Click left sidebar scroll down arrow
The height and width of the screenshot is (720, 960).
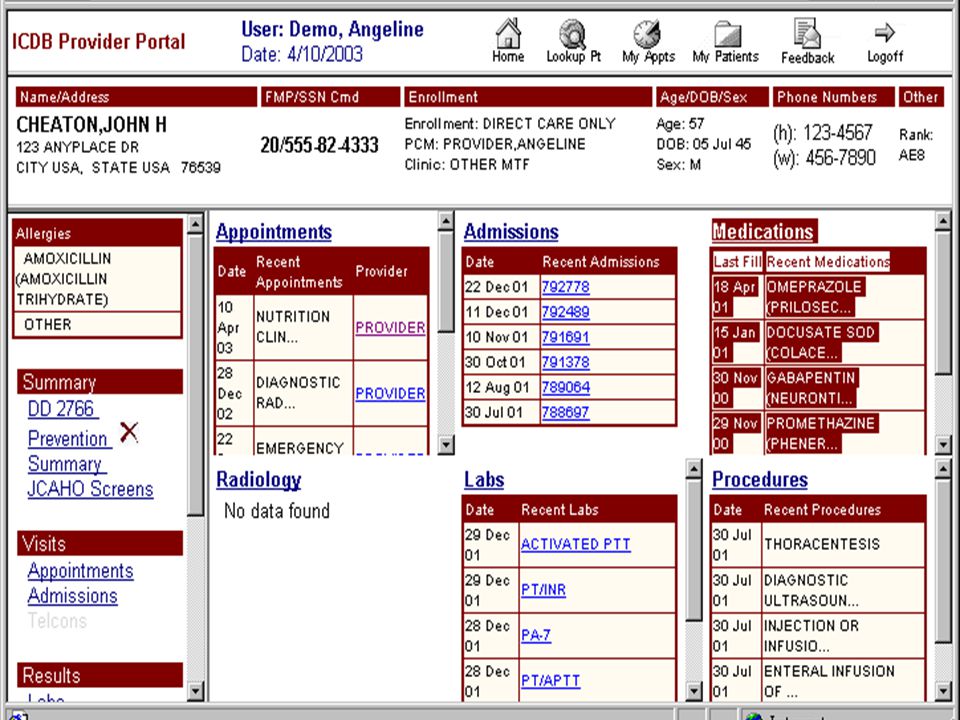coord(195,692)
